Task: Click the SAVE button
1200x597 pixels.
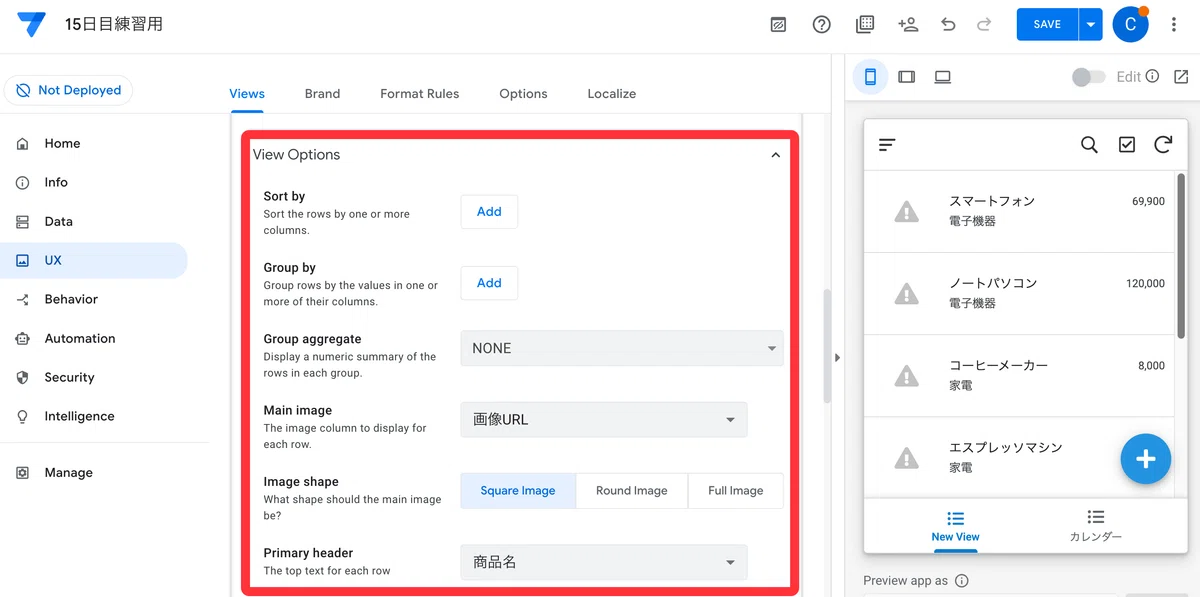Action: click(1047, 25)
